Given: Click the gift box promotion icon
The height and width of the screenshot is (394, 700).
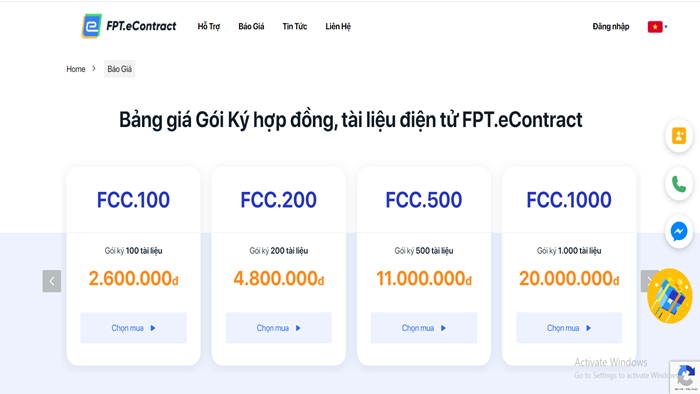Looking at the screenshot, I should 670,296.
